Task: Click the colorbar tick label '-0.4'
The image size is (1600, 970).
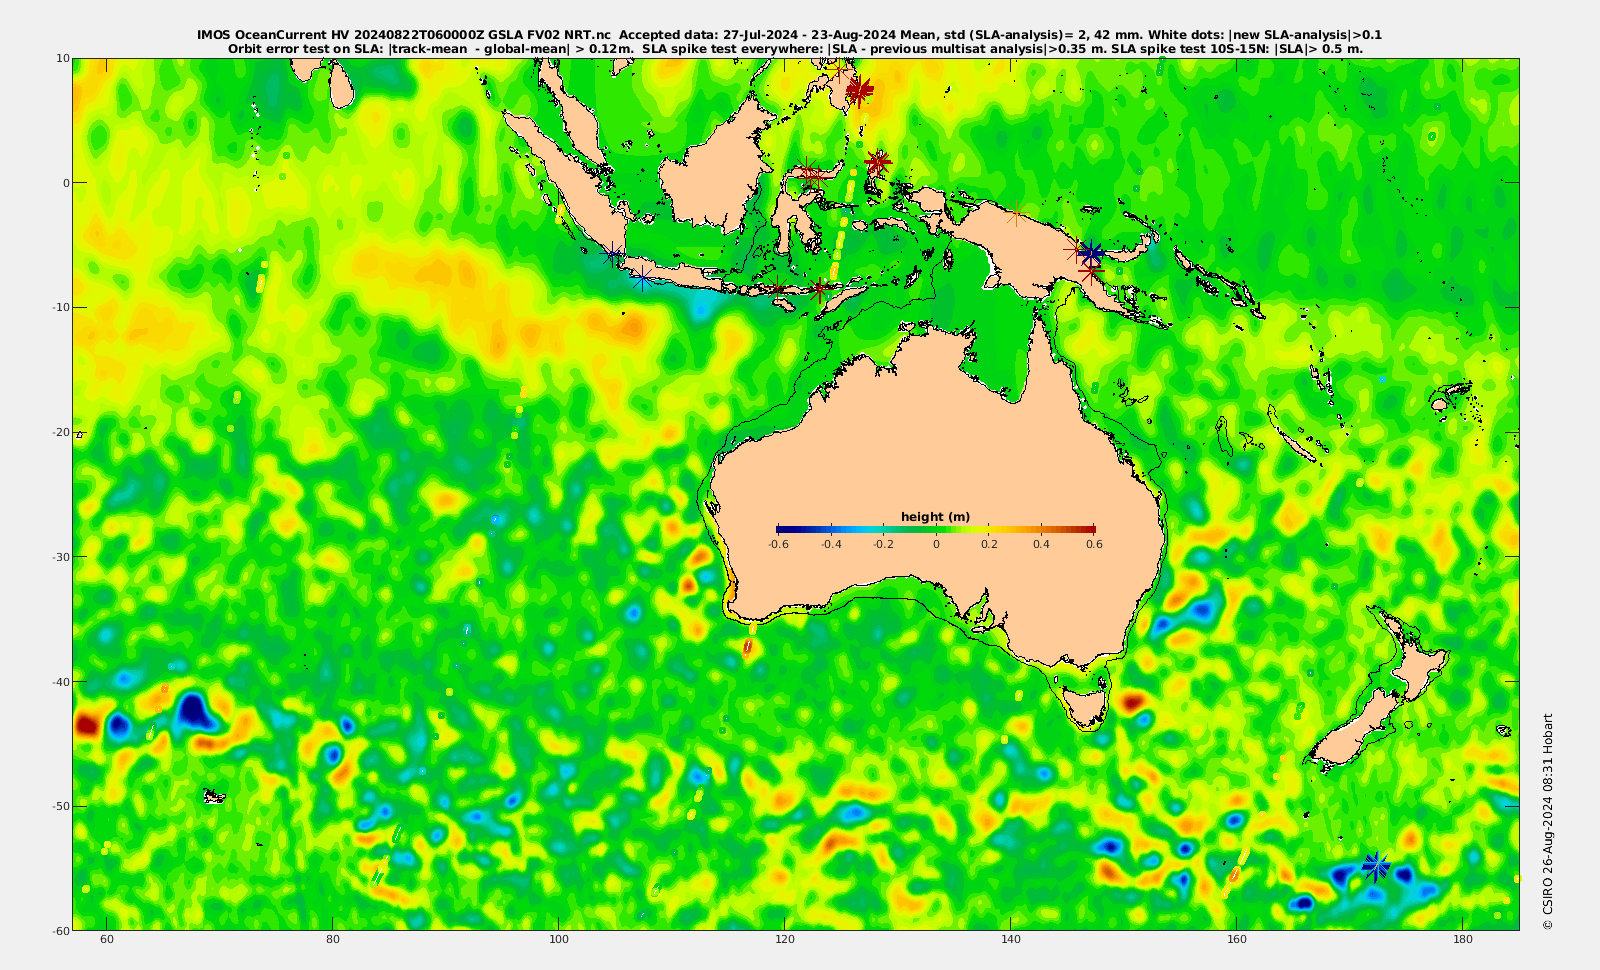Action: [831, 544]
